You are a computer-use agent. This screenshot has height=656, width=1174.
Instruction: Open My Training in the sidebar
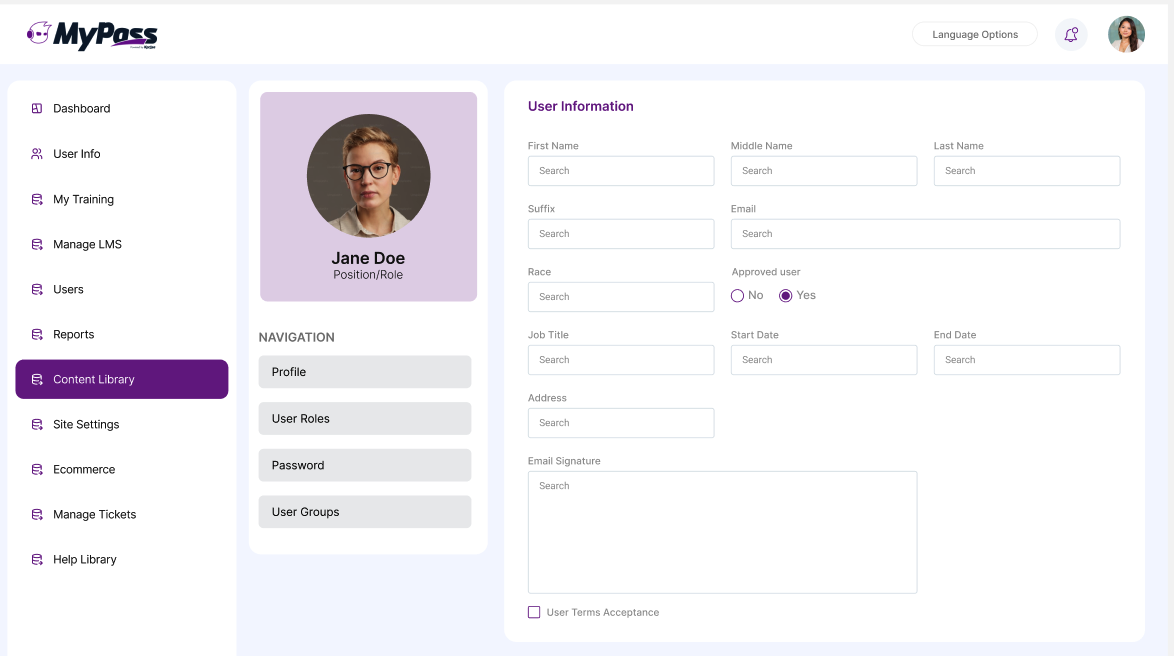pyautogui.click(x=121, y=199)
